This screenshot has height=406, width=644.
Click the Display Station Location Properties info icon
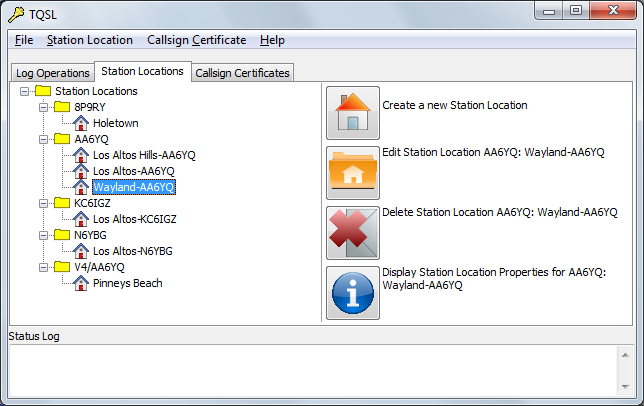click(353, 293)
